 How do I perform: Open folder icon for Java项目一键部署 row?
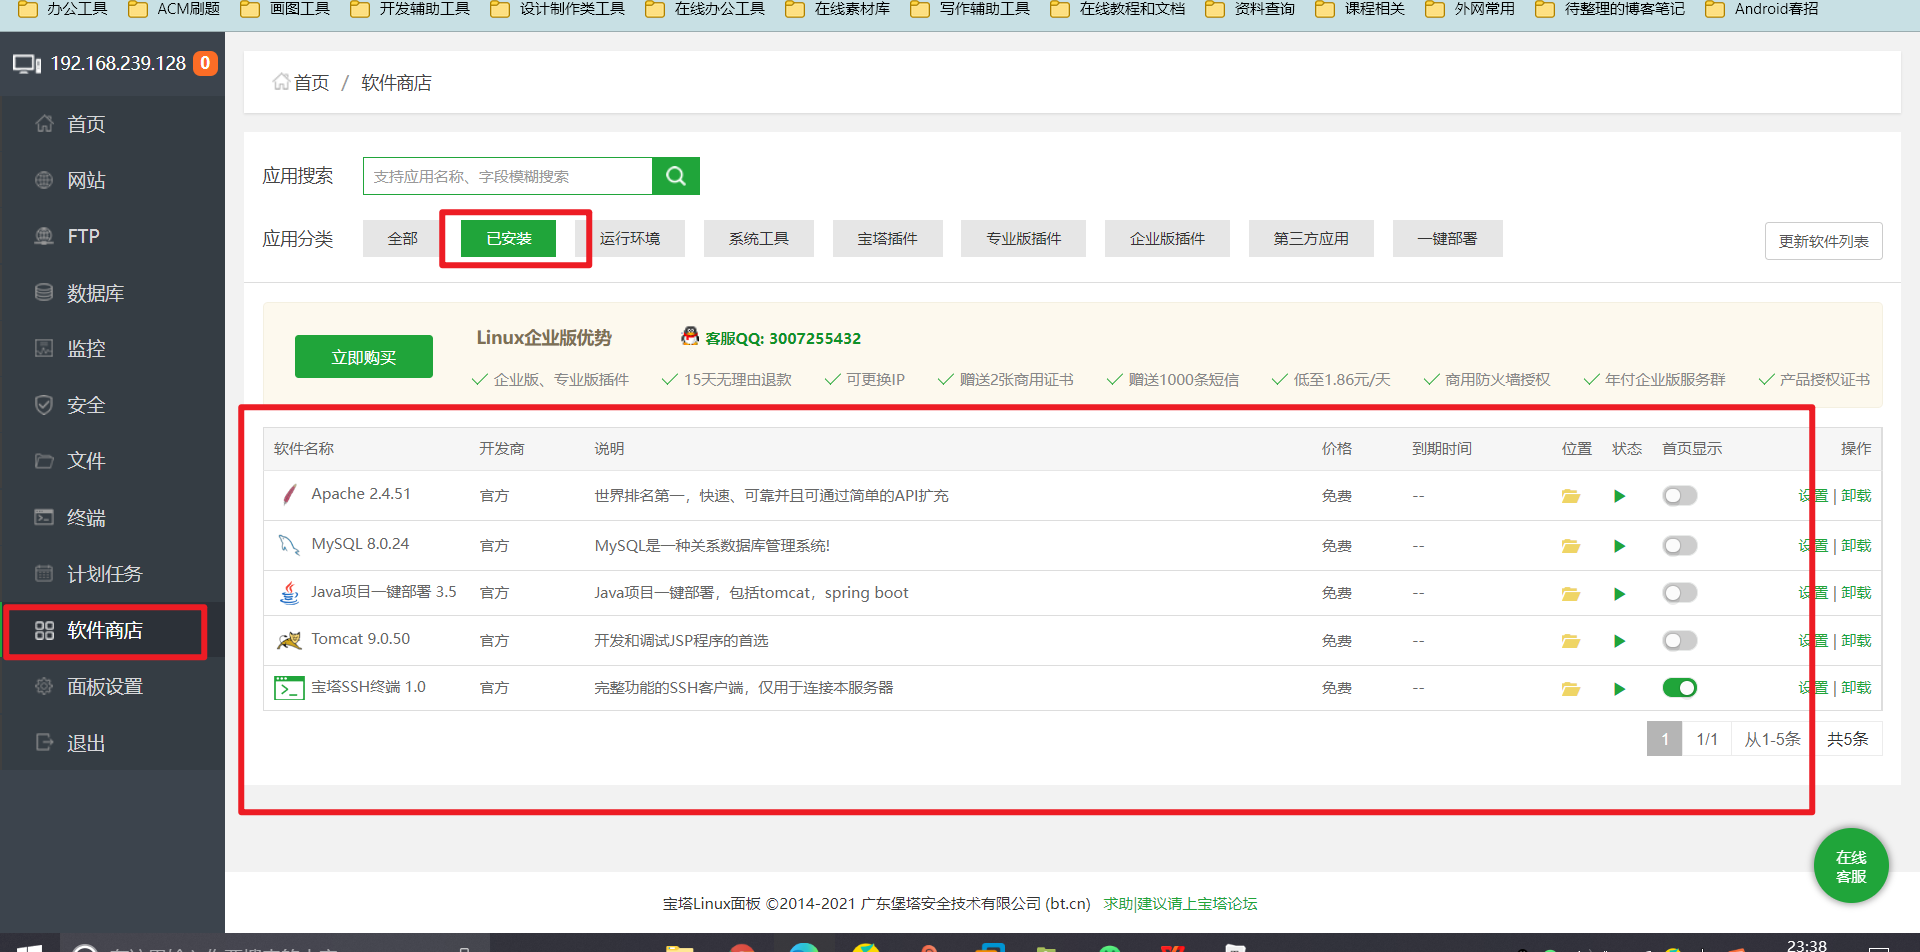[1570, 594]
